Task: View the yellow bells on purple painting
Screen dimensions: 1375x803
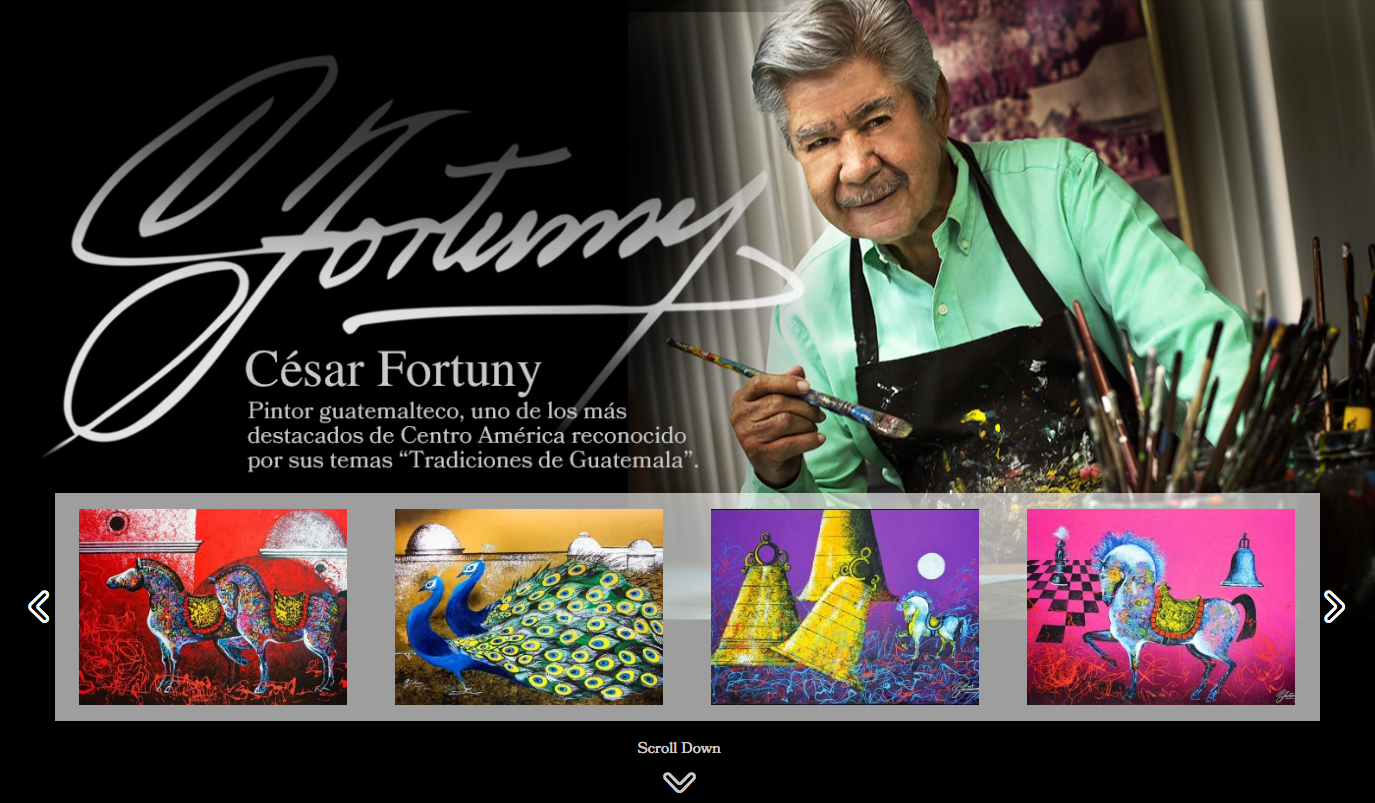Action: 845,607
